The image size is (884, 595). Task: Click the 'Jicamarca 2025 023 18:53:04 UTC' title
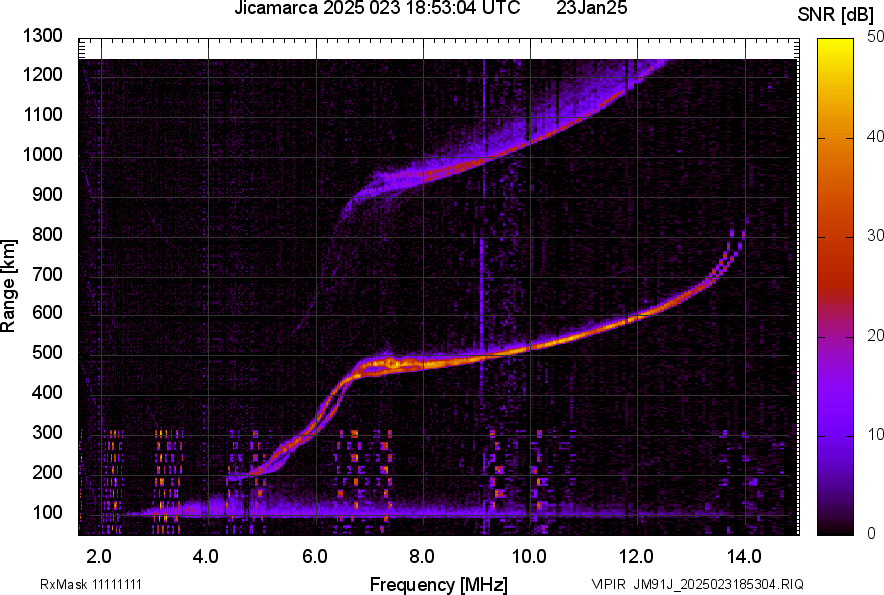[x=377, y=8]
